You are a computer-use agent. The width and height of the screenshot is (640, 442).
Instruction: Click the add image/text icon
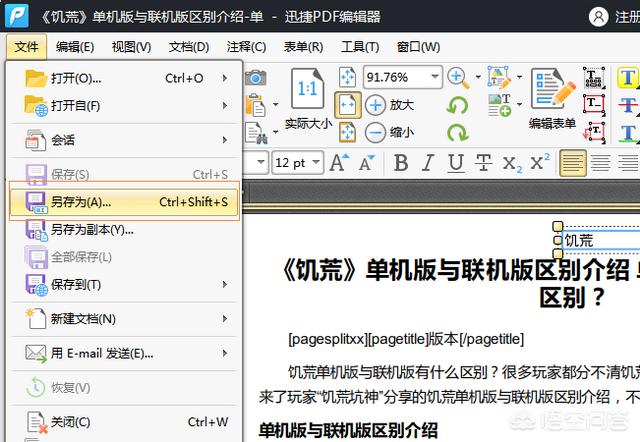click(x=500, y=105)
